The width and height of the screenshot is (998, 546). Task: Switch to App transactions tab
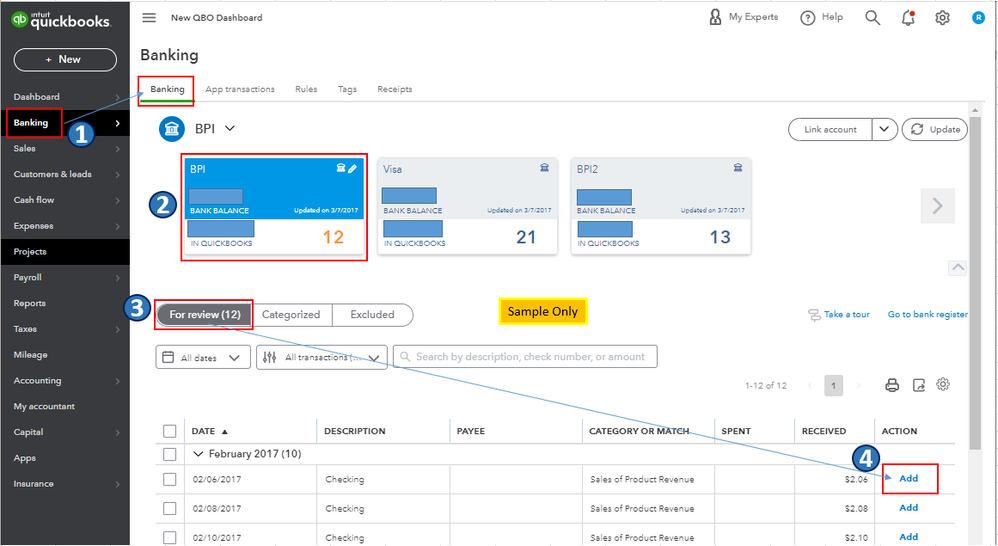[x=240, y=89]
